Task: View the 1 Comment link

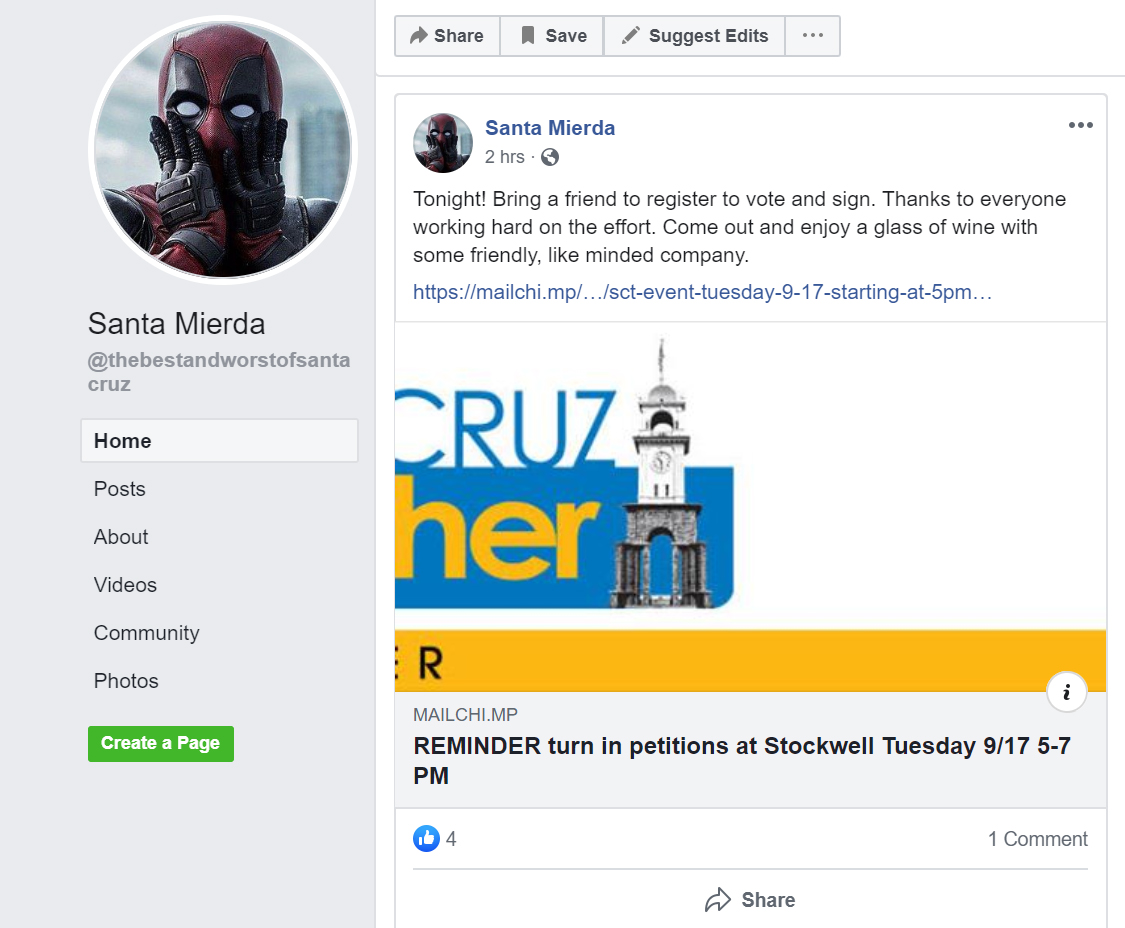Action: [1037, 839]
